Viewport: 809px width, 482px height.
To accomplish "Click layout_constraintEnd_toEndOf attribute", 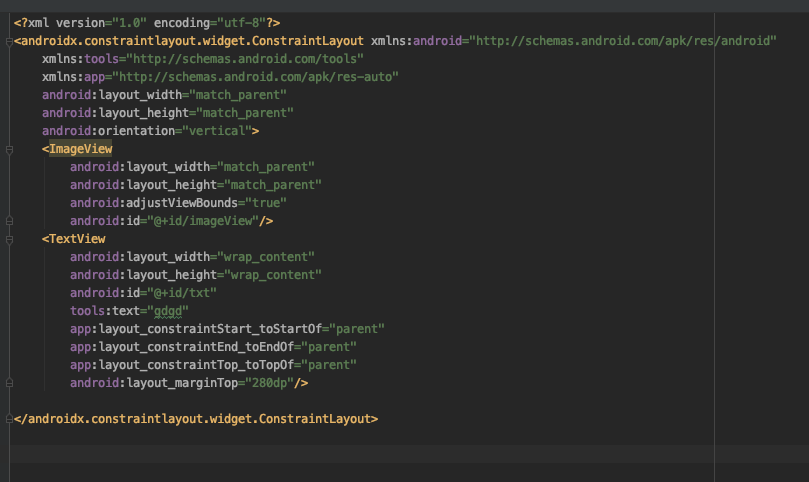I will [182, 347].
